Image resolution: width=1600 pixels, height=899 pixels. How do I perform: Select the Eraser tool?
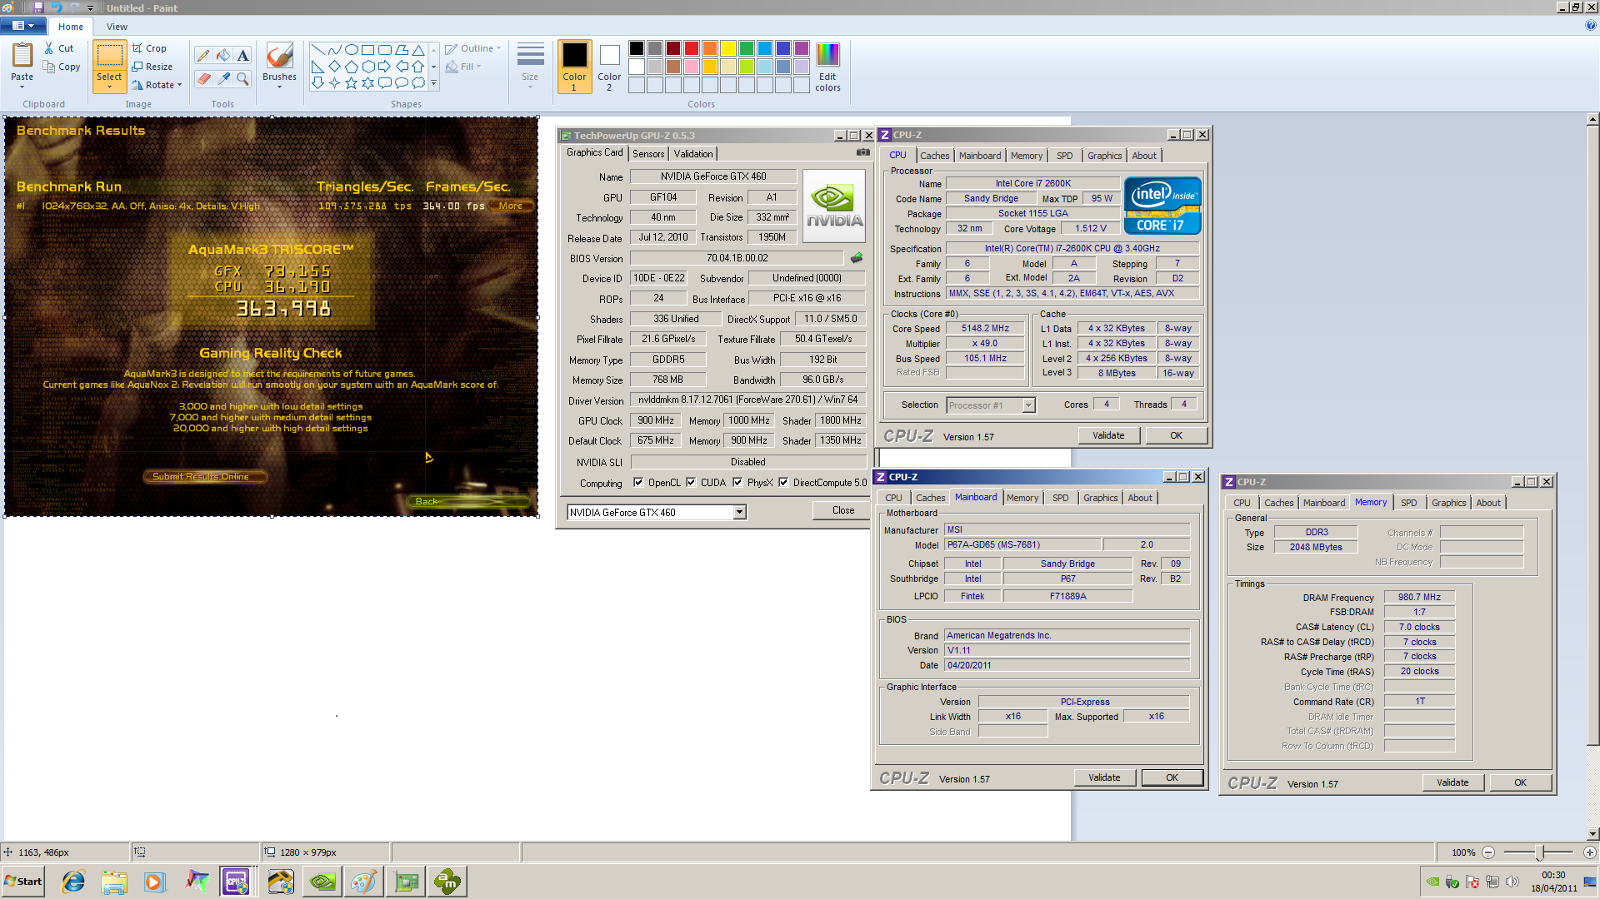[203, 78]
